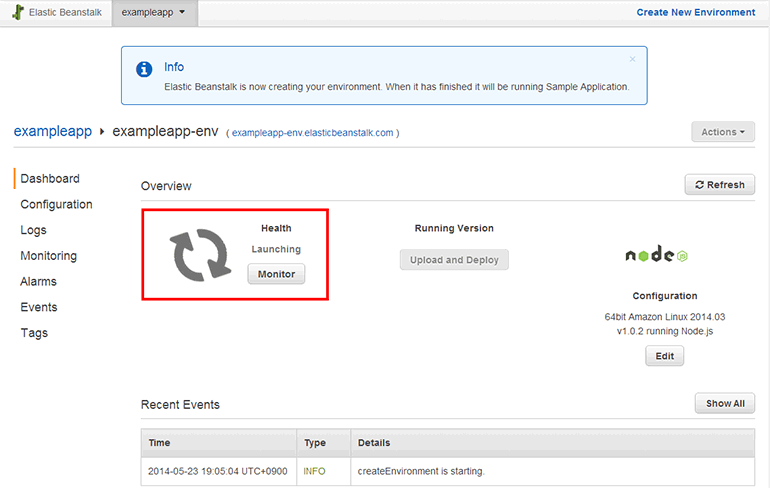Navigate to Logs in the sidebar
Screen dimensions: 770x488
click(33, 230)
